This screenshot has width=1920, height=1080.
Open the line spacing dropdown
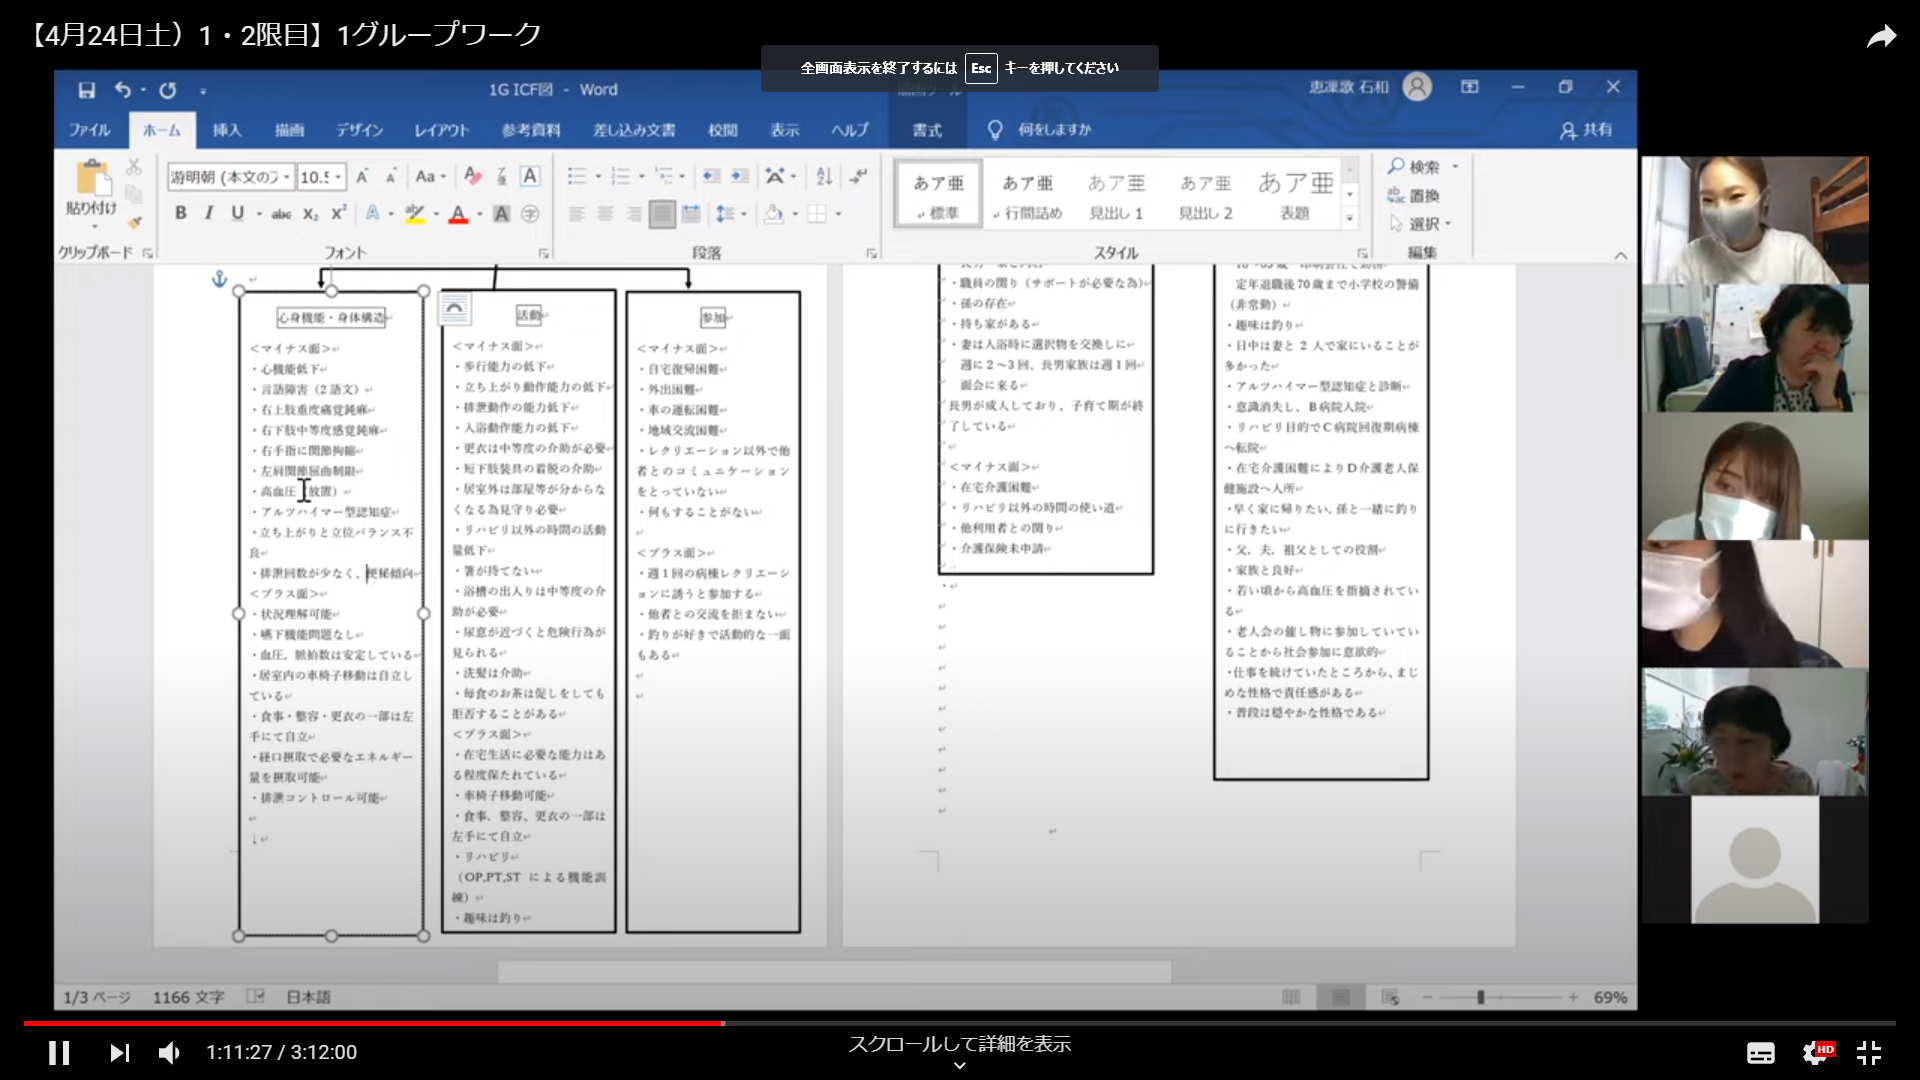click(731, 213)
